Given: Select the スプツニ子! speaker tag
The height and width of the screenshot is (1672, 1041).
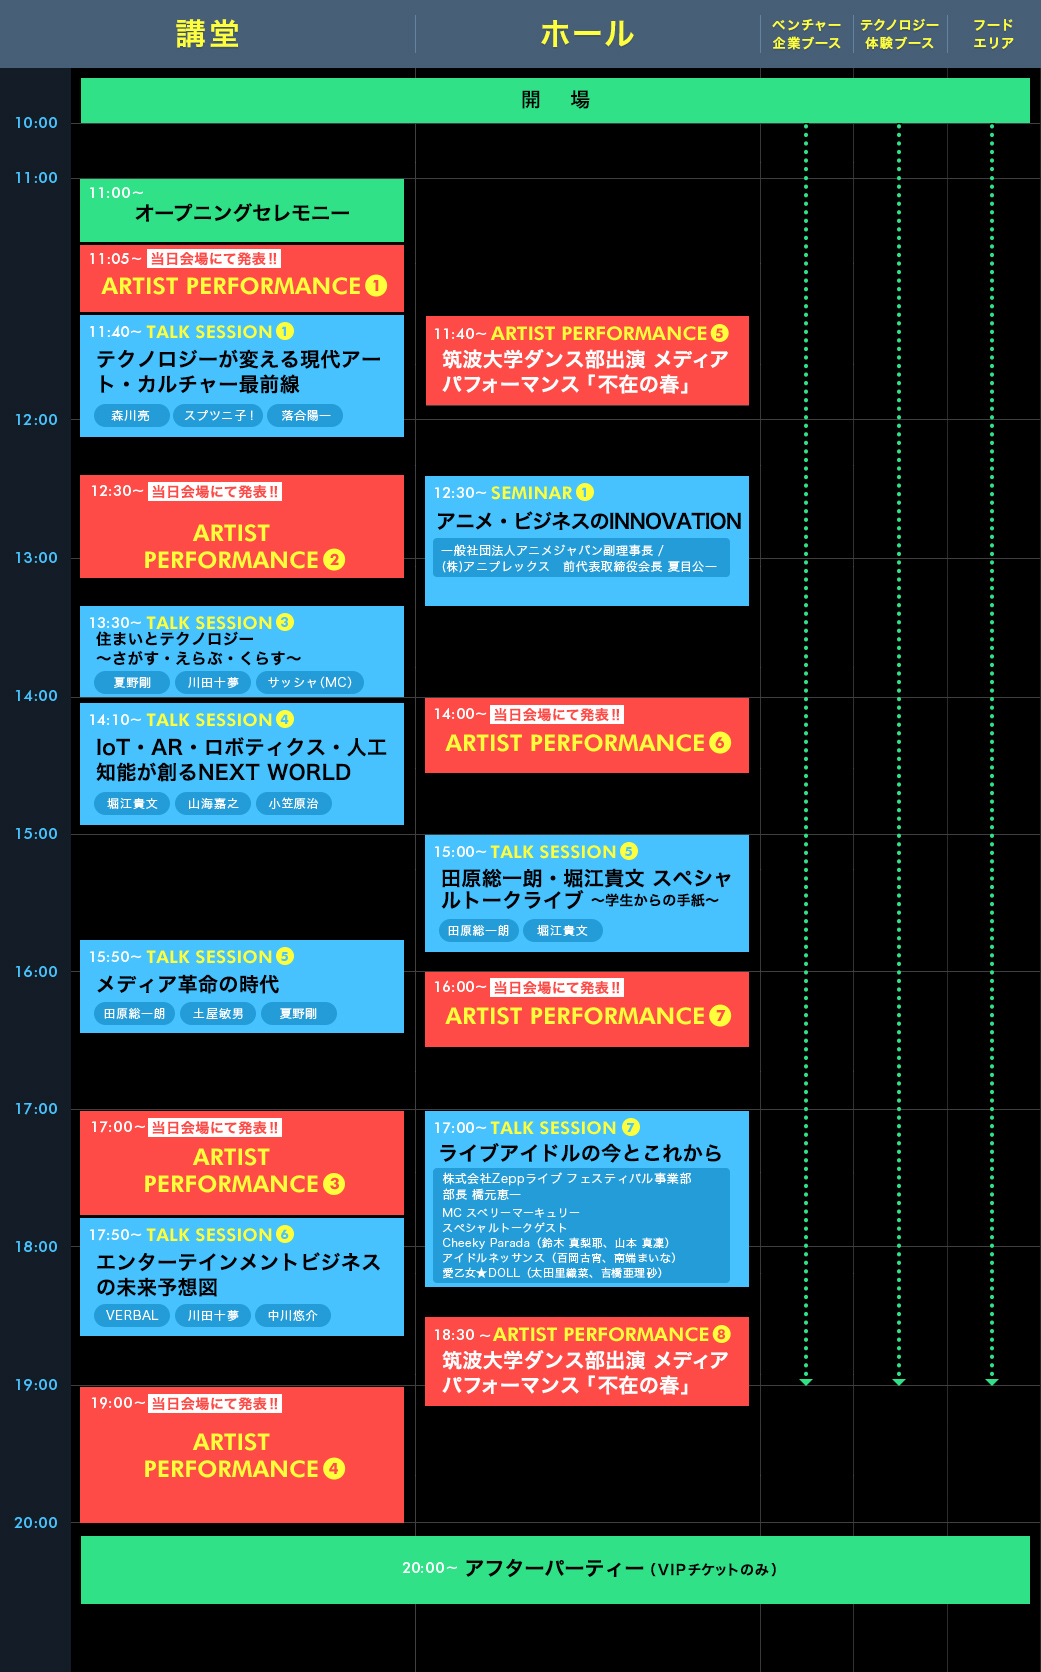Looking at the screenshot, I should coord(218,416).
